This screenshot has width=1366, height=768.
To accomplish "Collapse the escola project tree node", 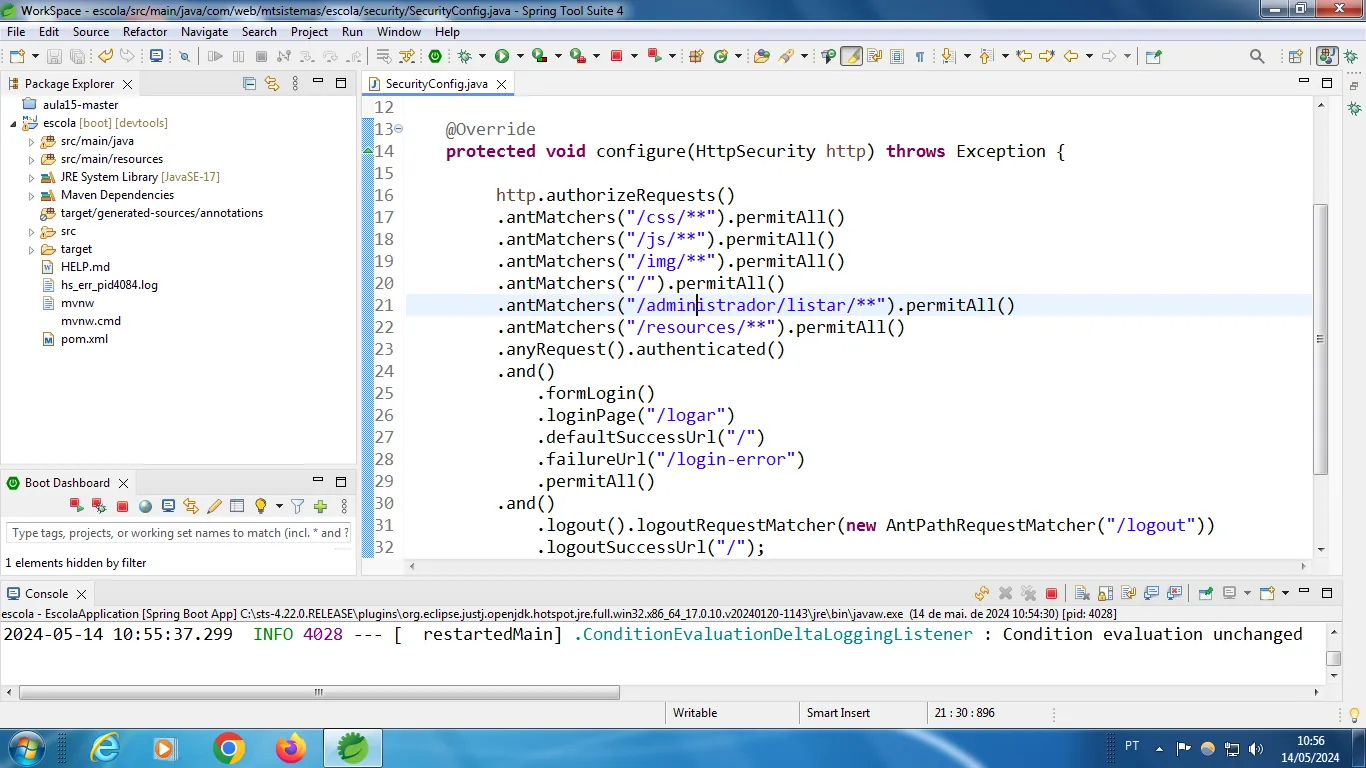I will (14, 124).
